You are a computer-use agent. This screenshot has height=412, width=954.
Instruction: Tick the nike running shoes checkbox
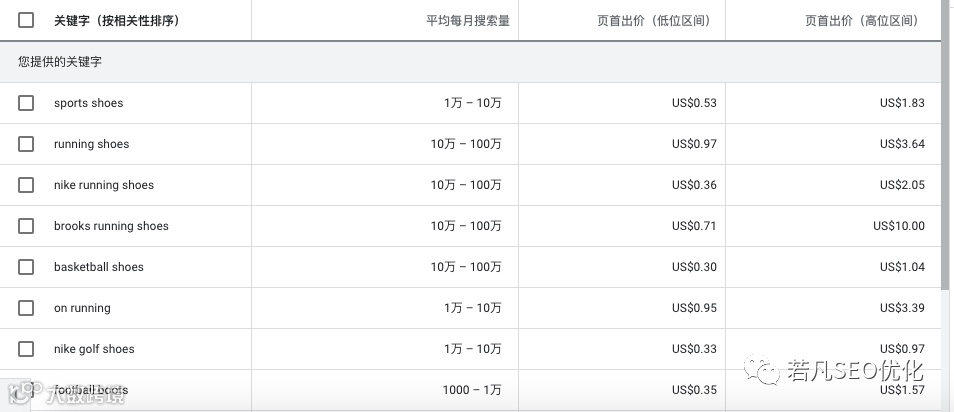(x=26, y=185)
